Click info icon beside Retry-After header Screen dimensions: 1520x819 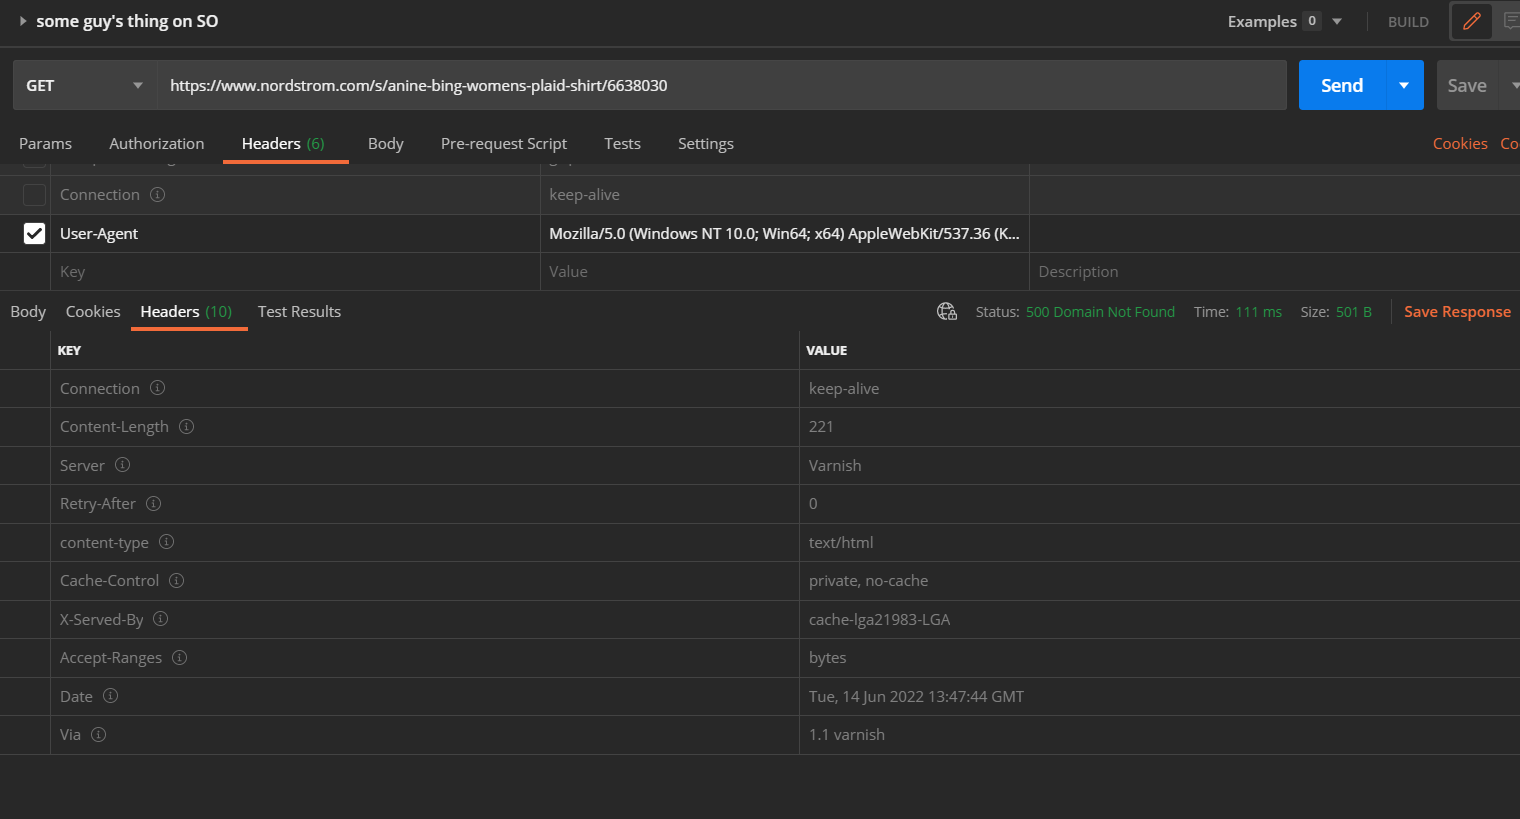[x=153, y=503]
